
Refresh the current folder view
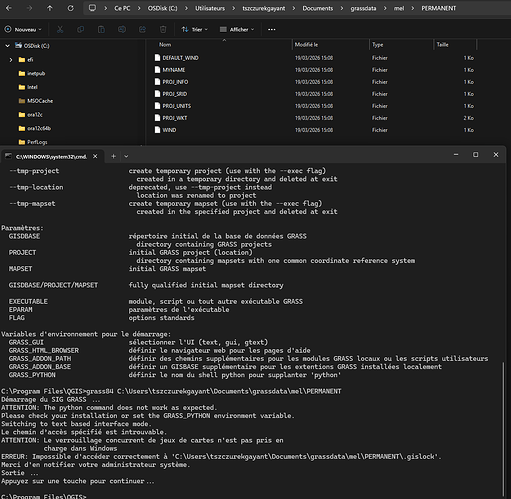pyautogui.click(x=71, y=8)
